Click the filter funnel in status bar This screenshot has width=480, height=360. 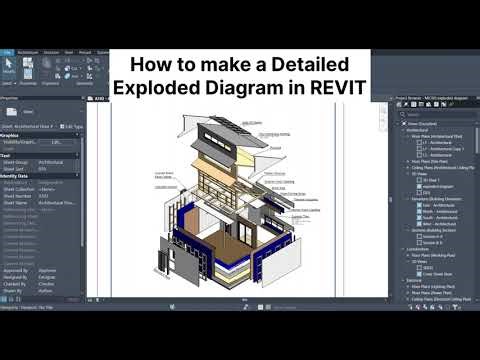tap(455, 307)
